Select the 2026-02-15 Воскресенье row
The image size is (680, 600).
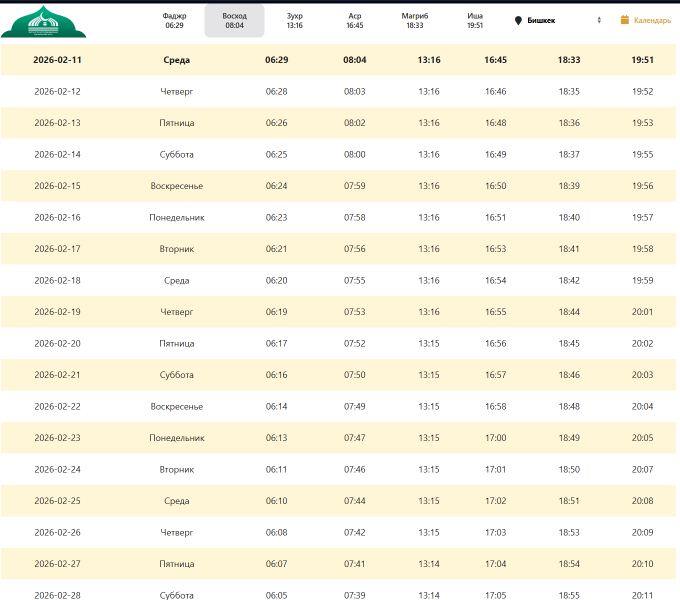[177, 186]
